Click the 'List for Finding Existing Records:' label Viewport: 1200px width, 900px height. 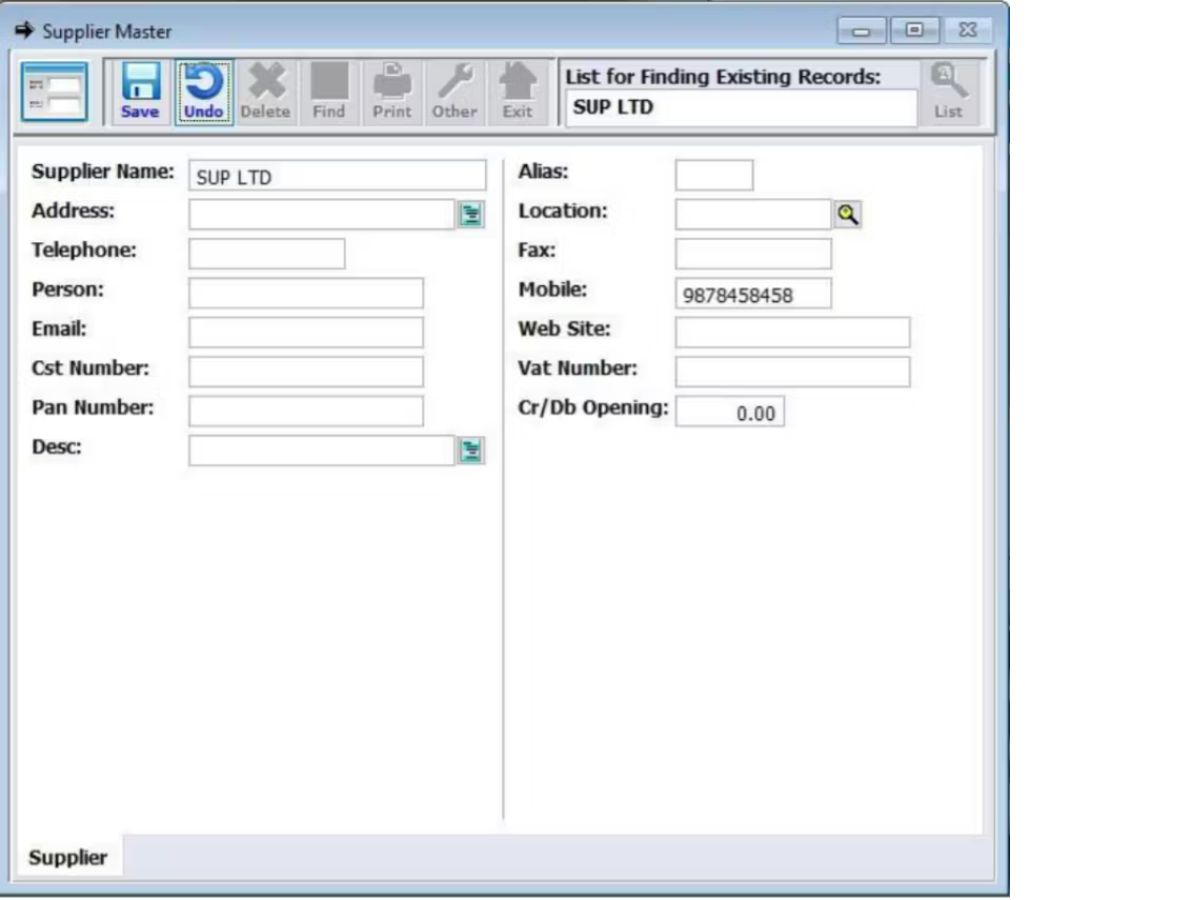(723, 77)
